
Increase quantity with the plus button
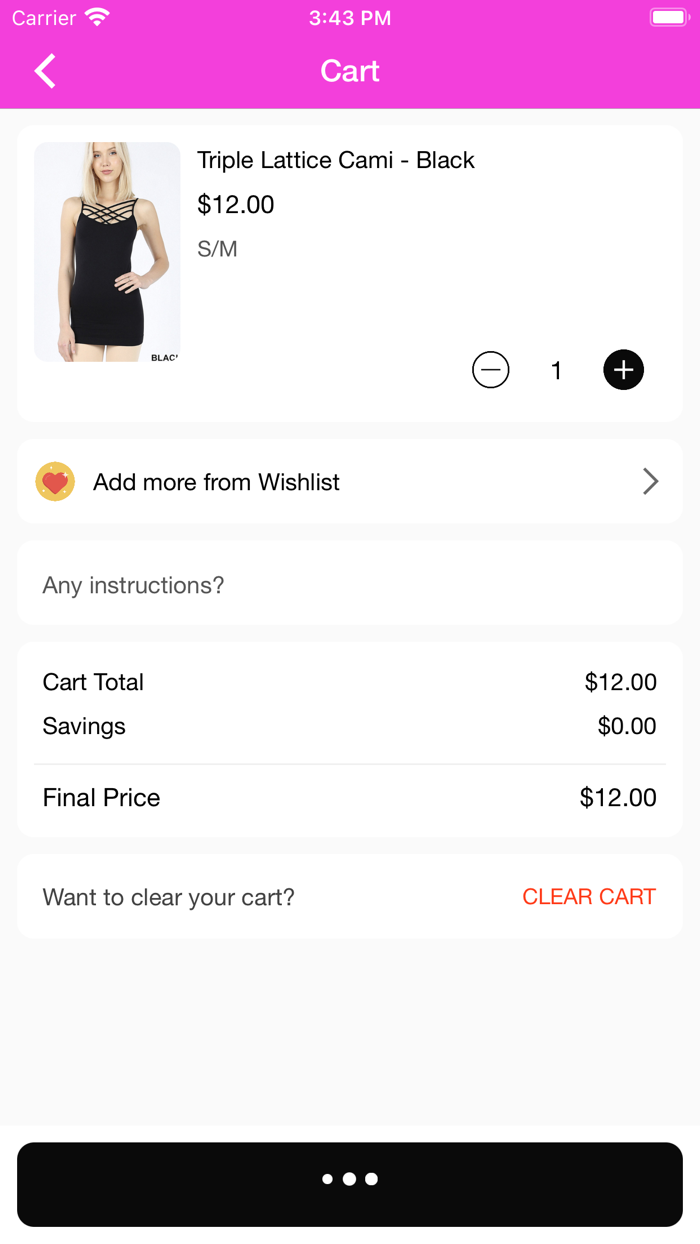pos(623,370)
